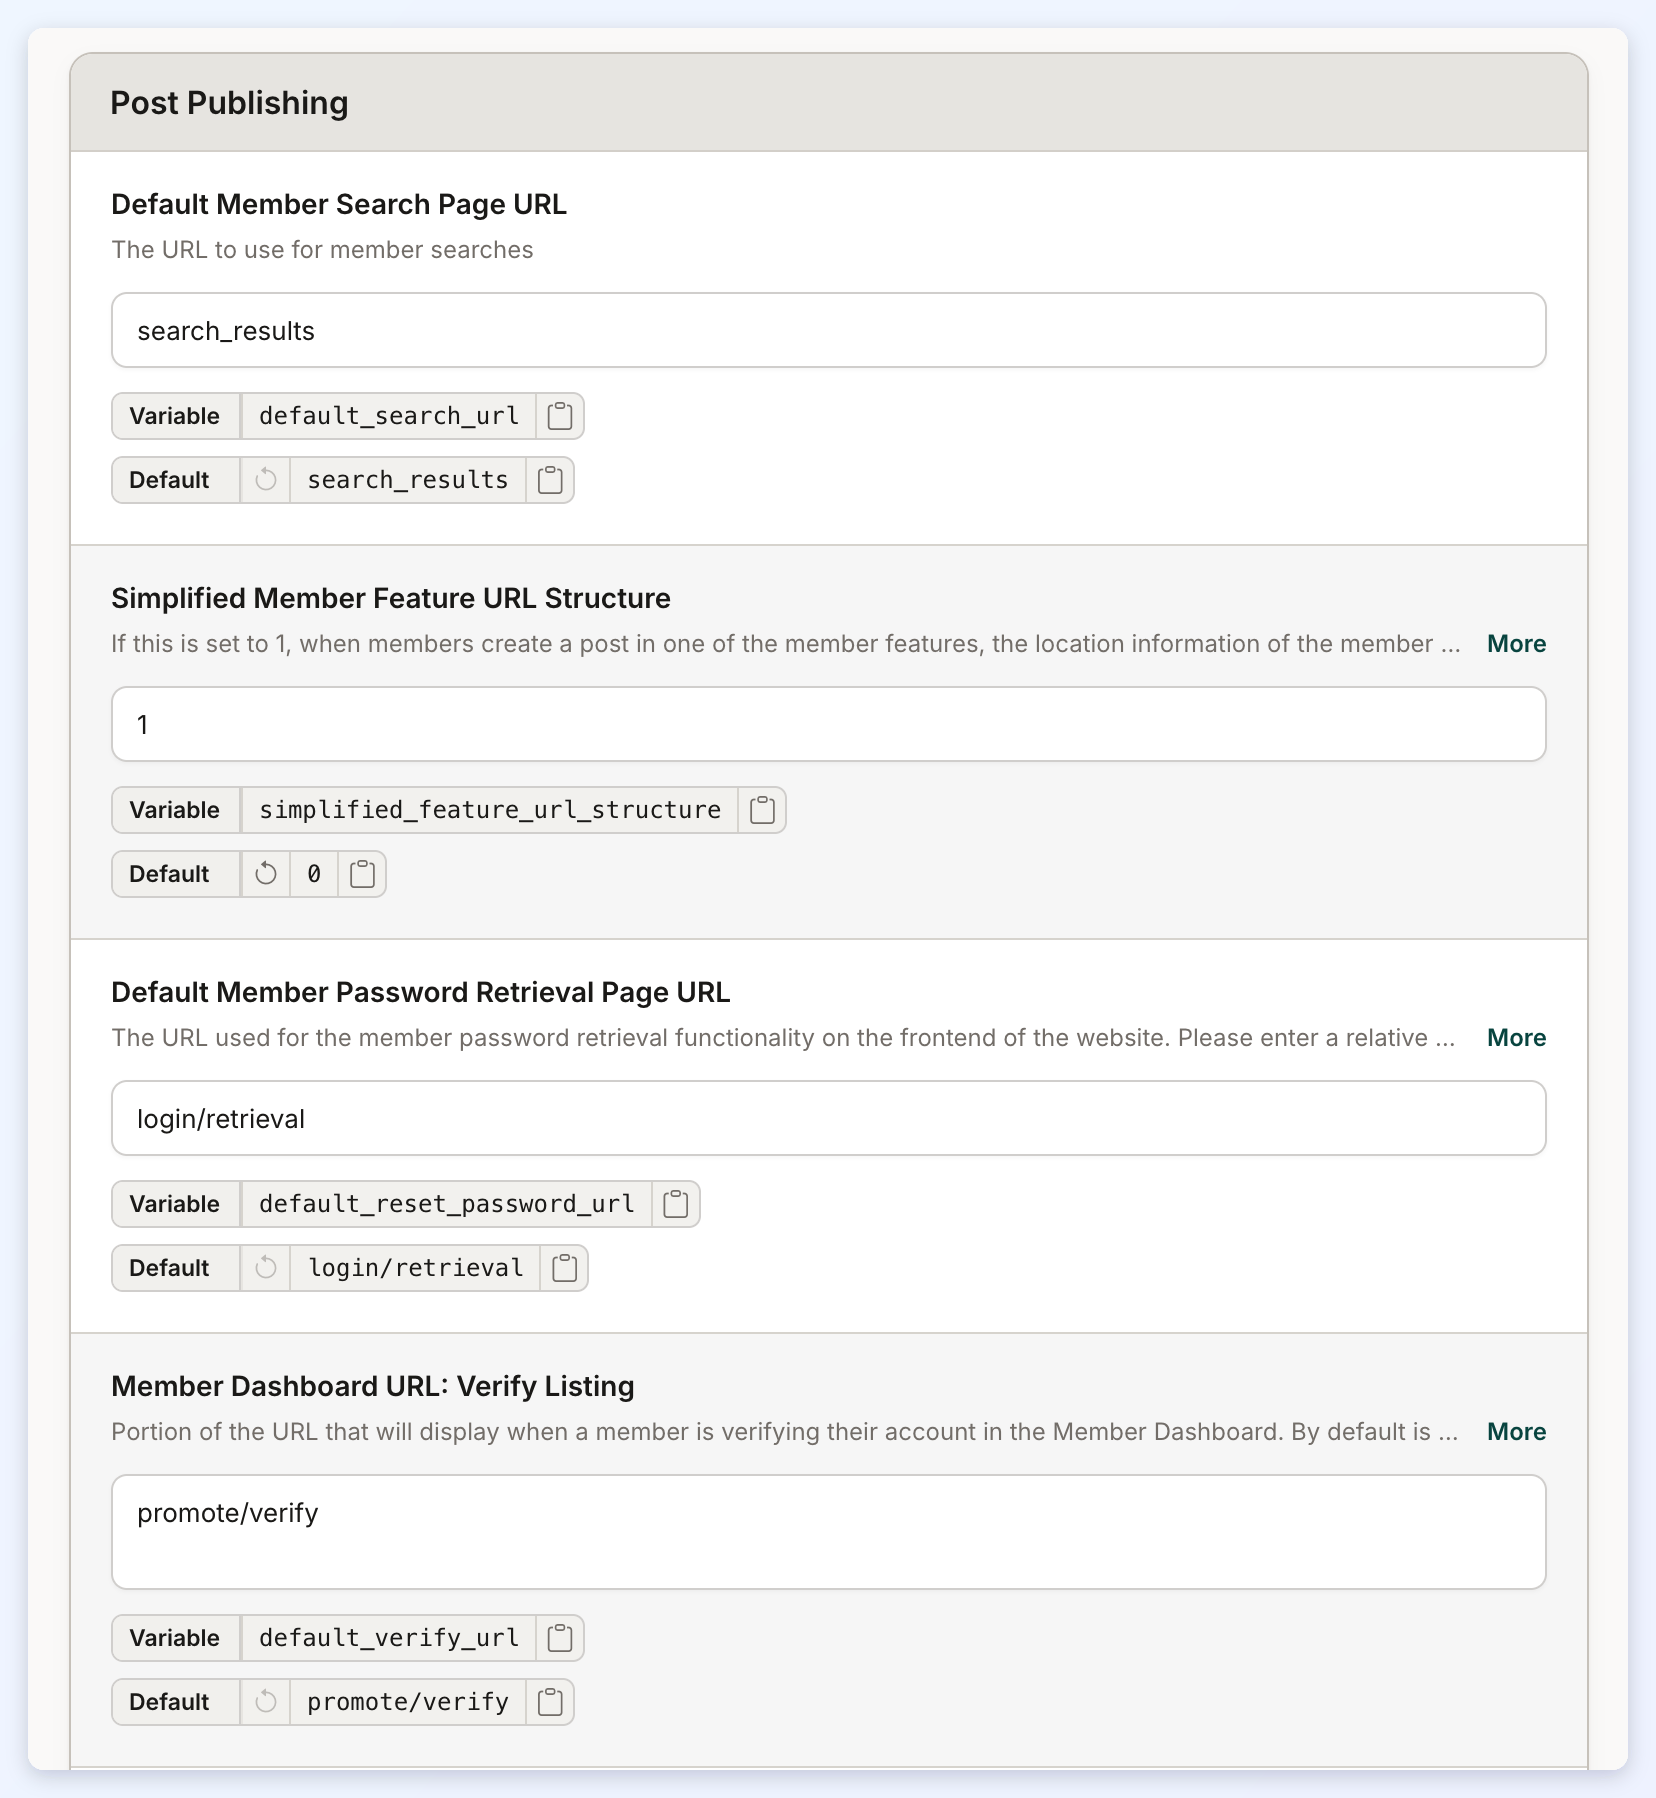Expand Password Retrieval Page URL description with More
The image size is (1656, 1798).
coord(1516,1038)
